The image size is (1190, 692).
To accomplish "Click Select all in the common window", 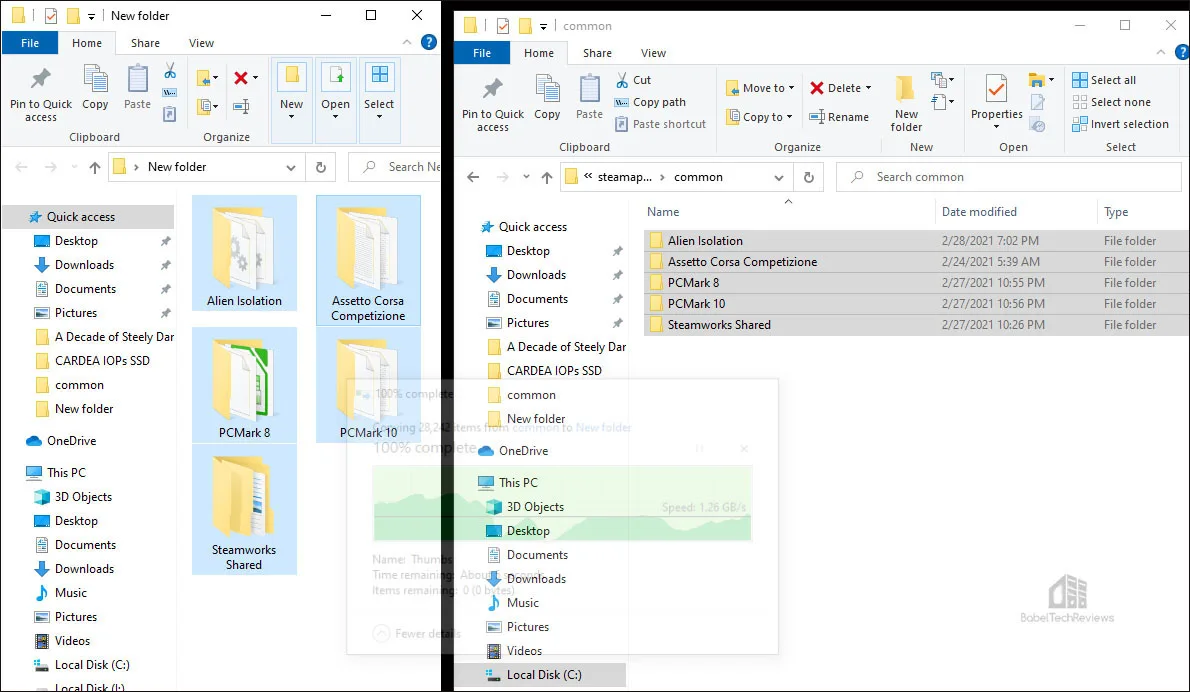I will point(1104,80).
